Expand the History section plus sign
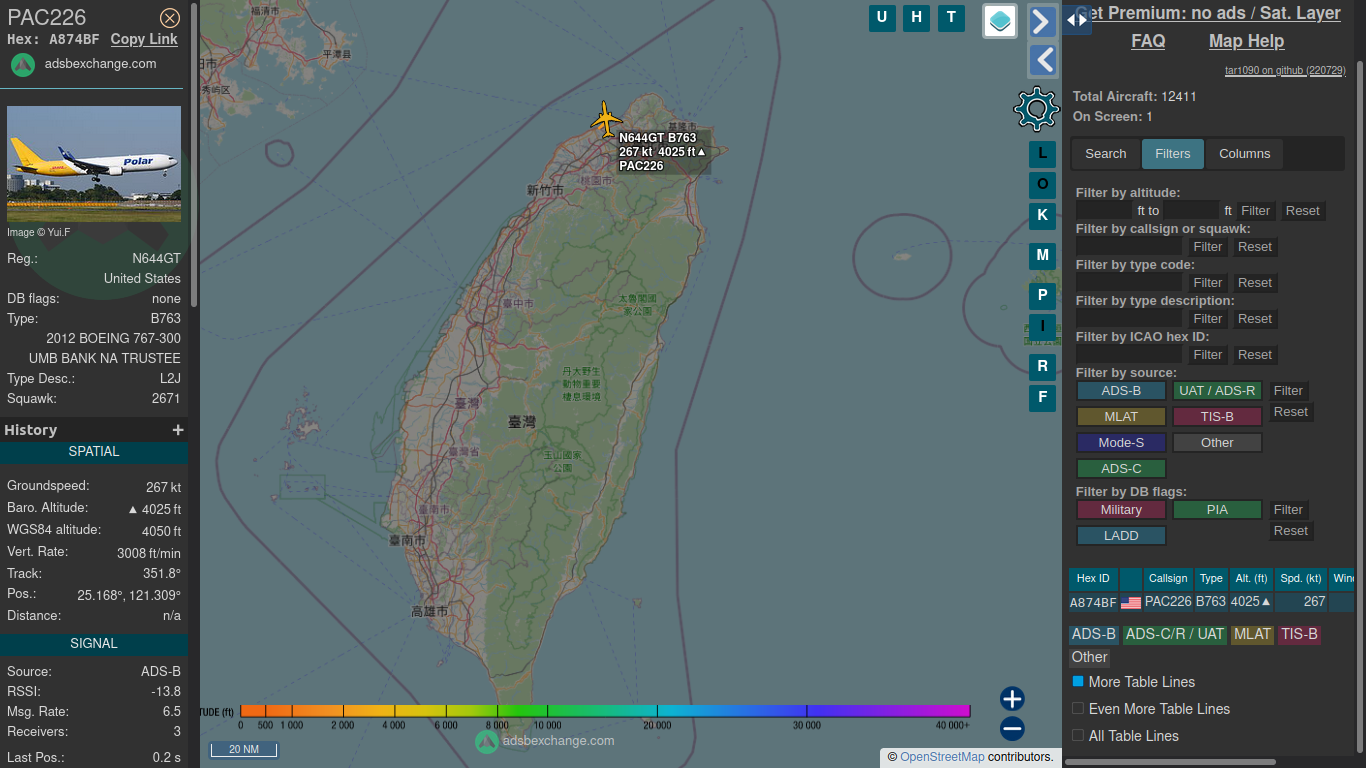1366x768 pixels. (178, 430)
